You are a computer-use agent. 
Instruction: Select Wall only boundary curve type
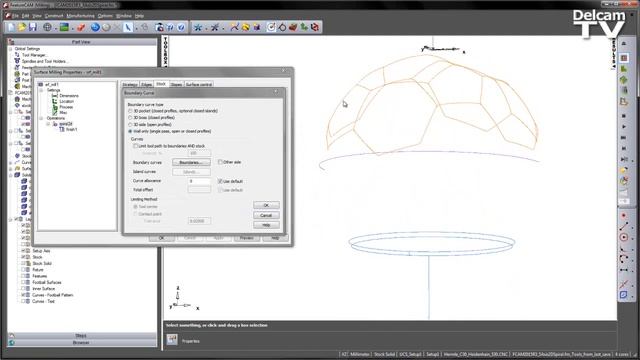[131, 131]
